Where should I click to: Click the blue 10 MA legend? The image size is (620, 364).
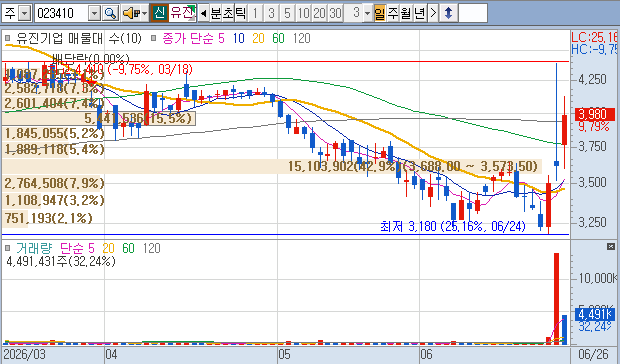pos(238,38)
